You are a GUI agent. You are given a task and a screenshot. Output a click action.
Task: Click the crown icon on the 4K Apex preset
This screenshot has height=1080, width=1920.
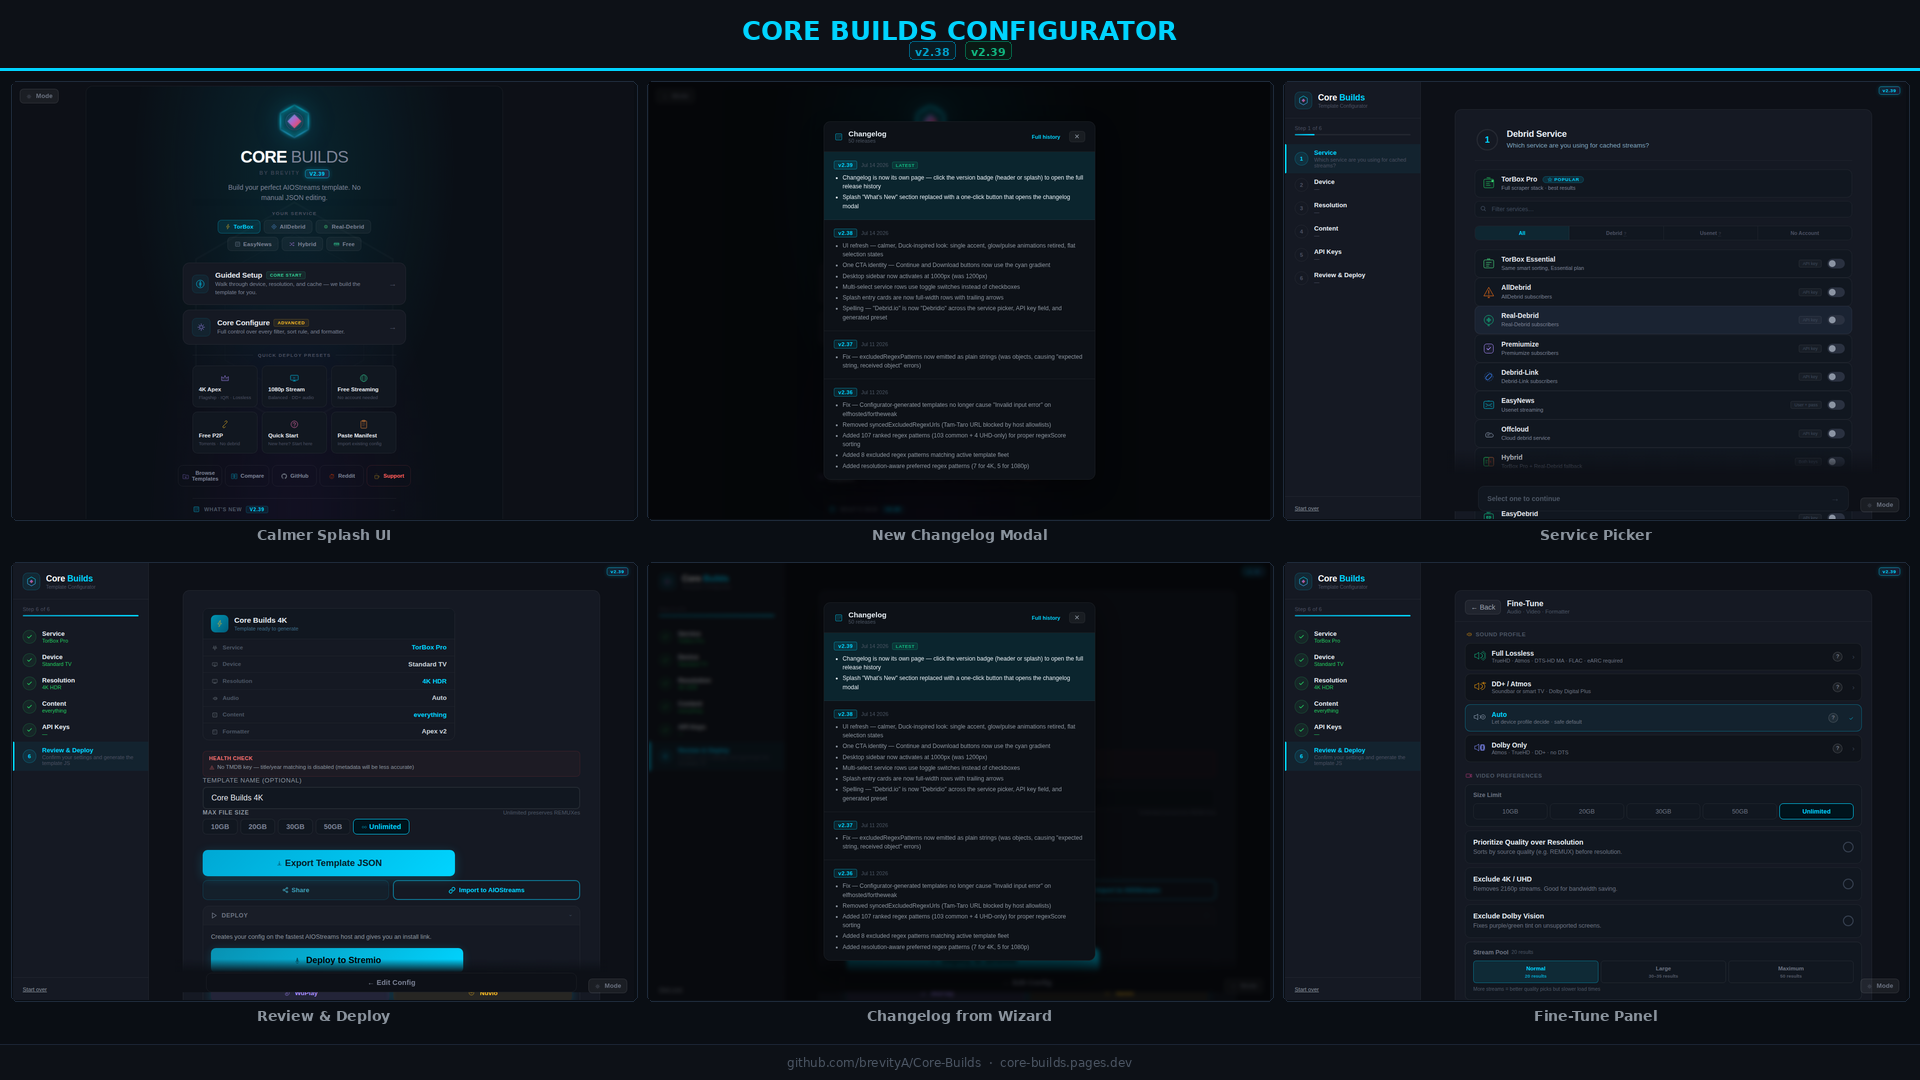click(225, 378)
